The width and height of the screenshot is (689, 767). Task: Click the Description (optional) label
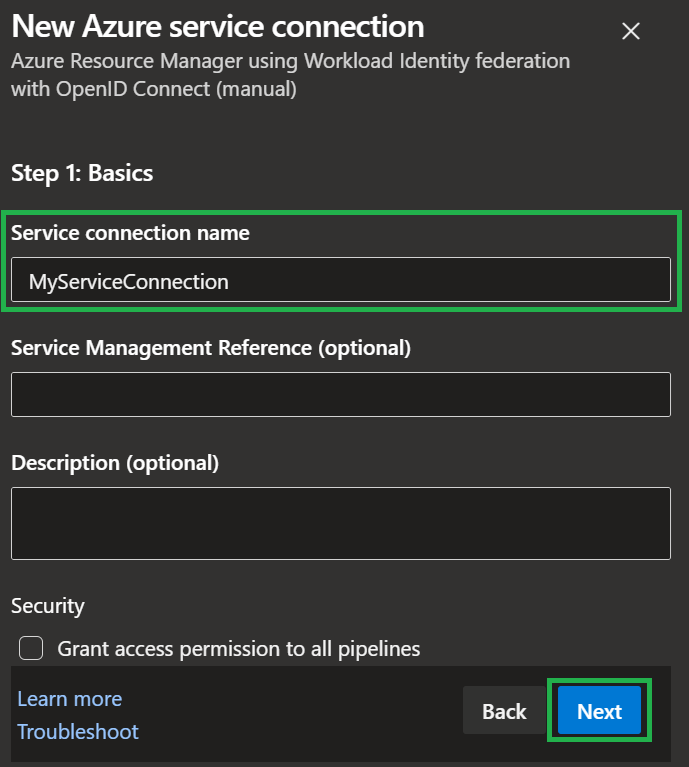pyautogui.click(x=115, y=463)
